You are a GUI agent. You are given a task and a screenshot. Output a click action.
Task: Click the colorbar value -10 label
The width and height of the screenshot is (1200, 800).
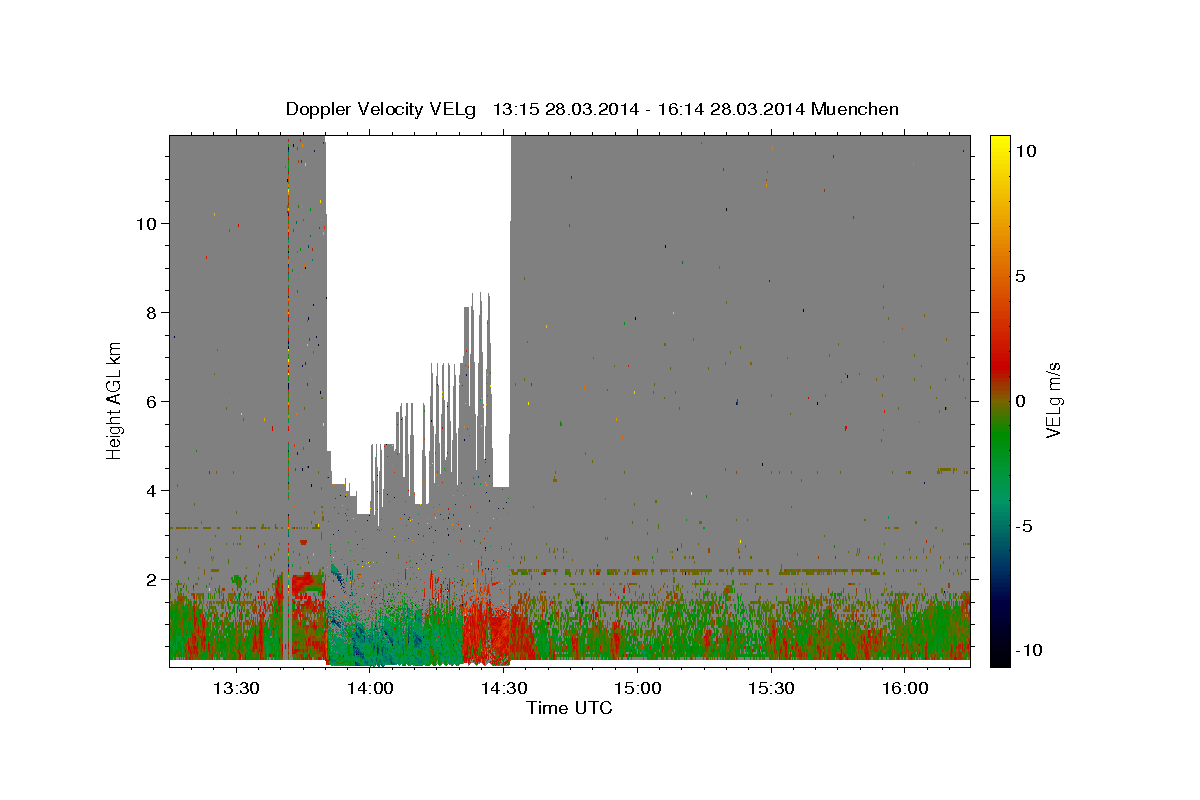point(1029,651)
